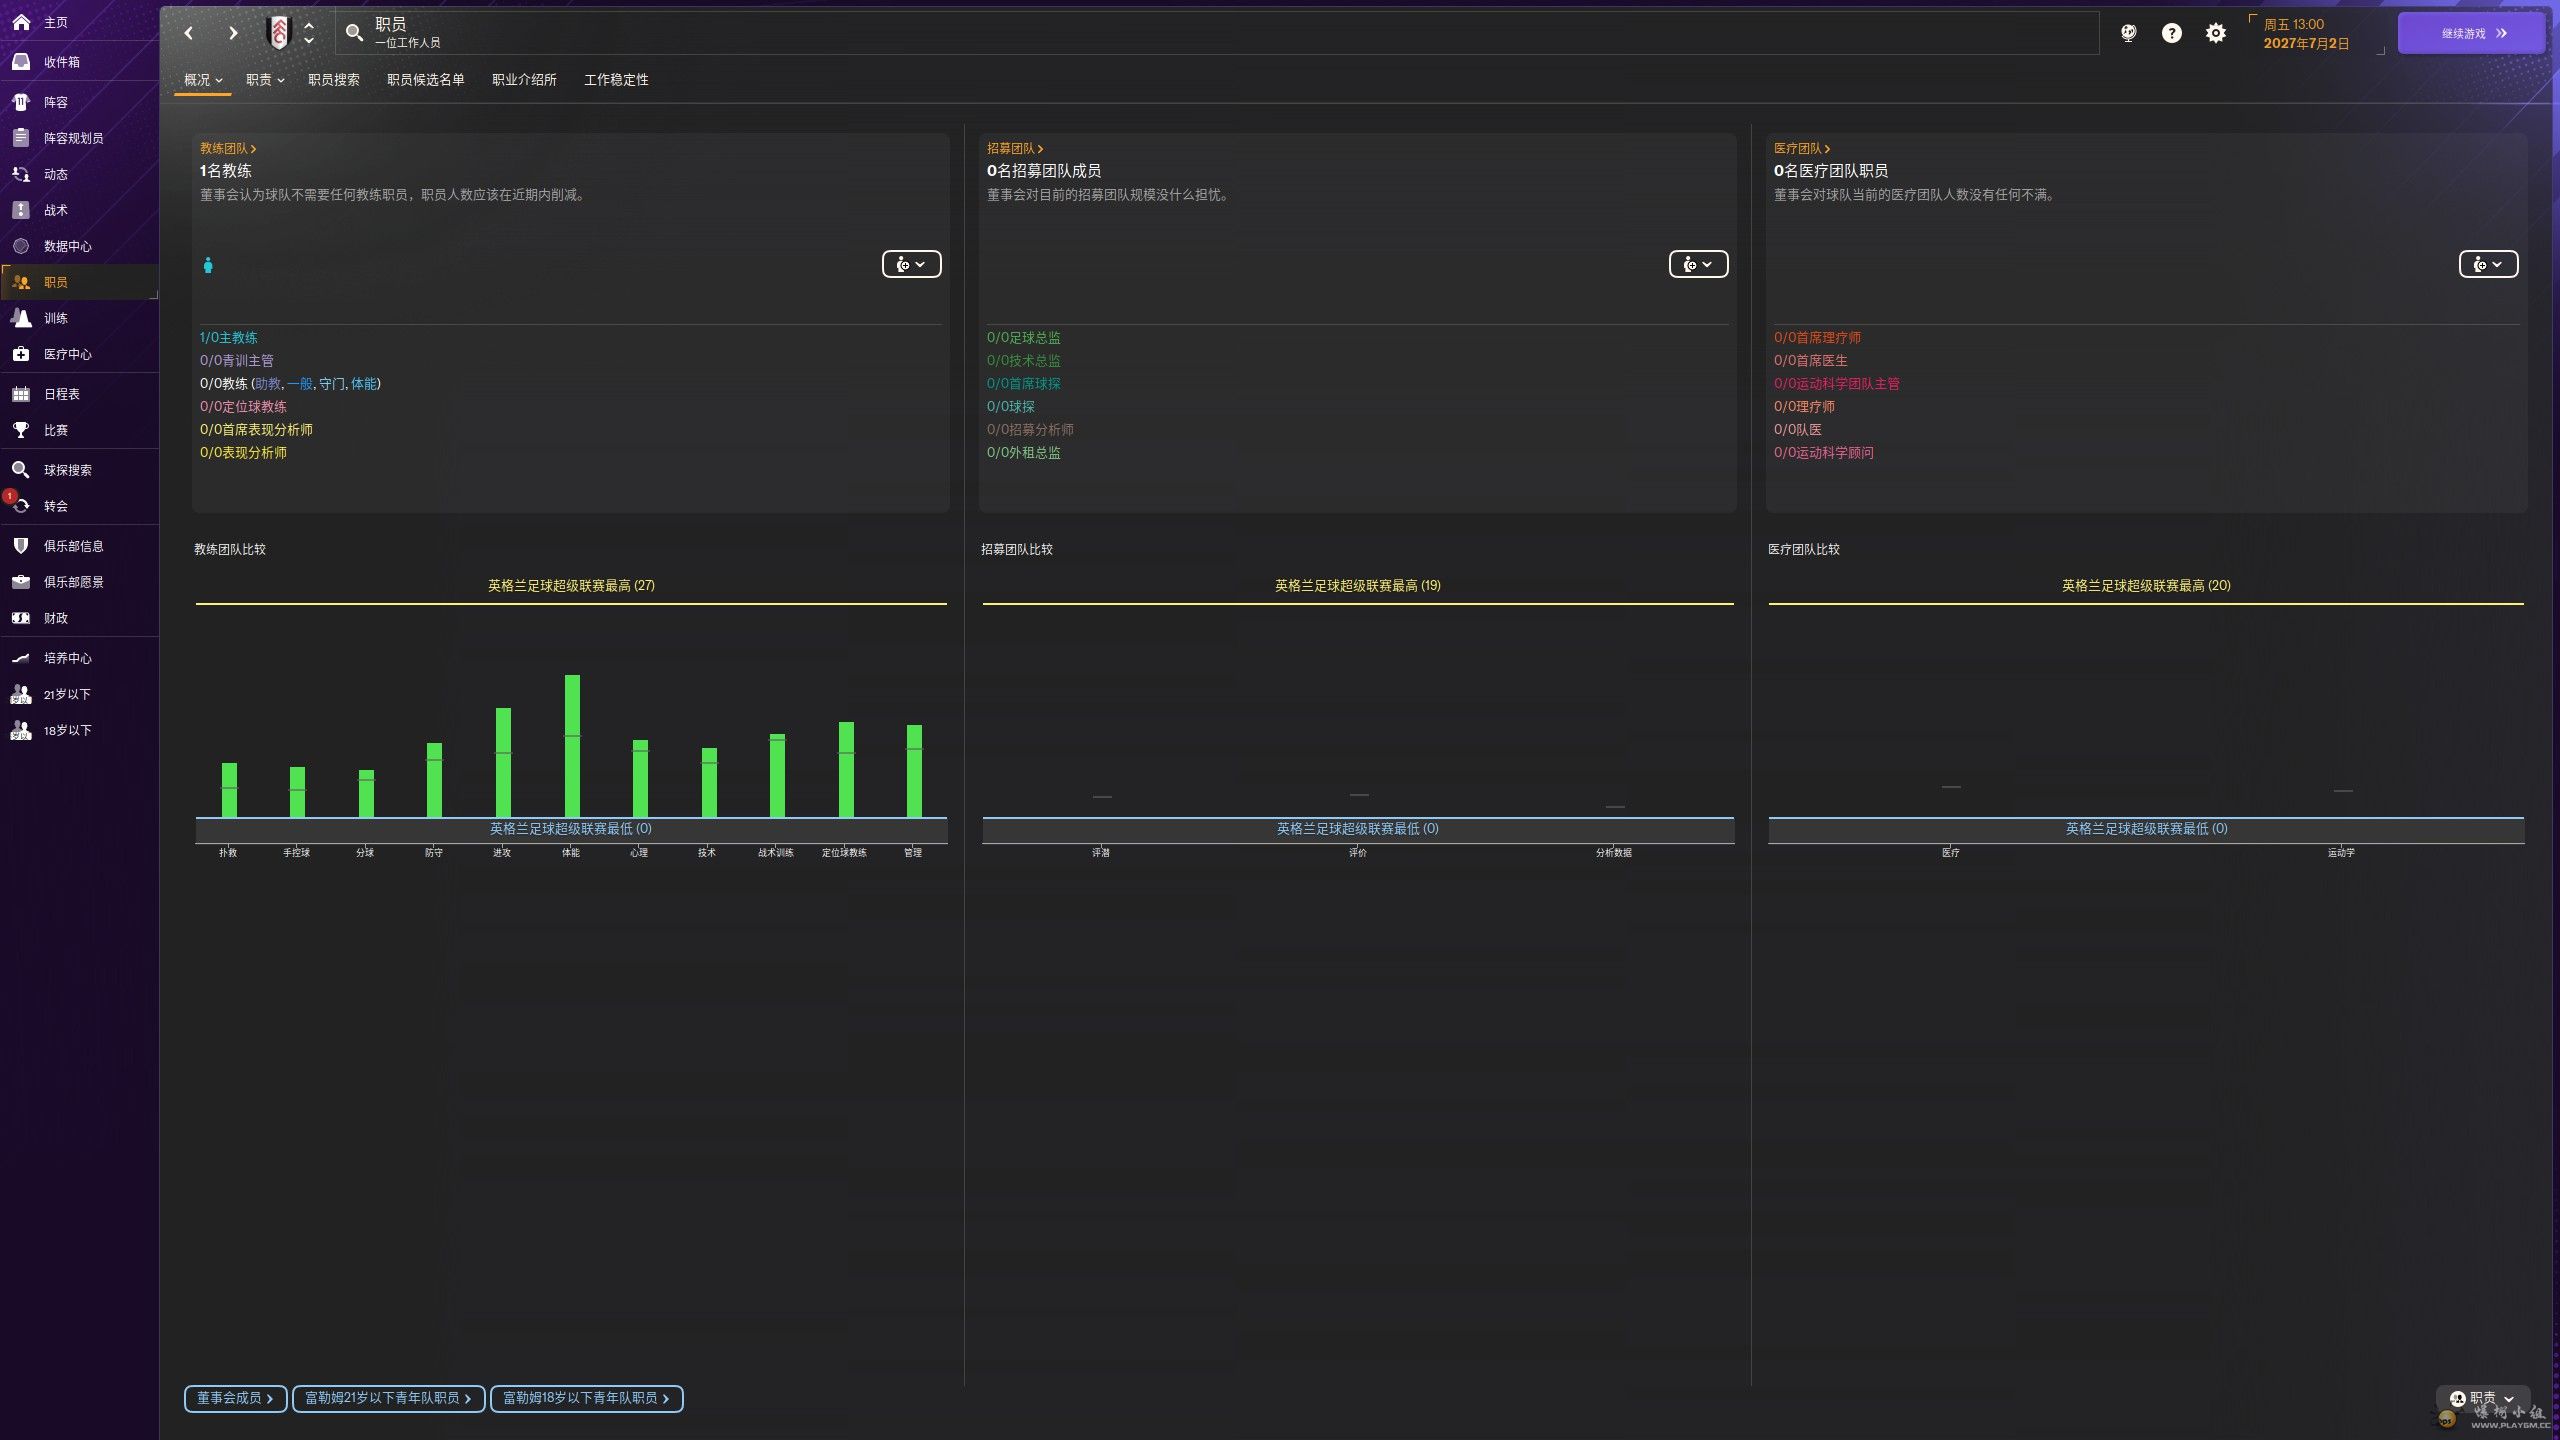Click the 0/0青训主管 link

click(236, 361)
